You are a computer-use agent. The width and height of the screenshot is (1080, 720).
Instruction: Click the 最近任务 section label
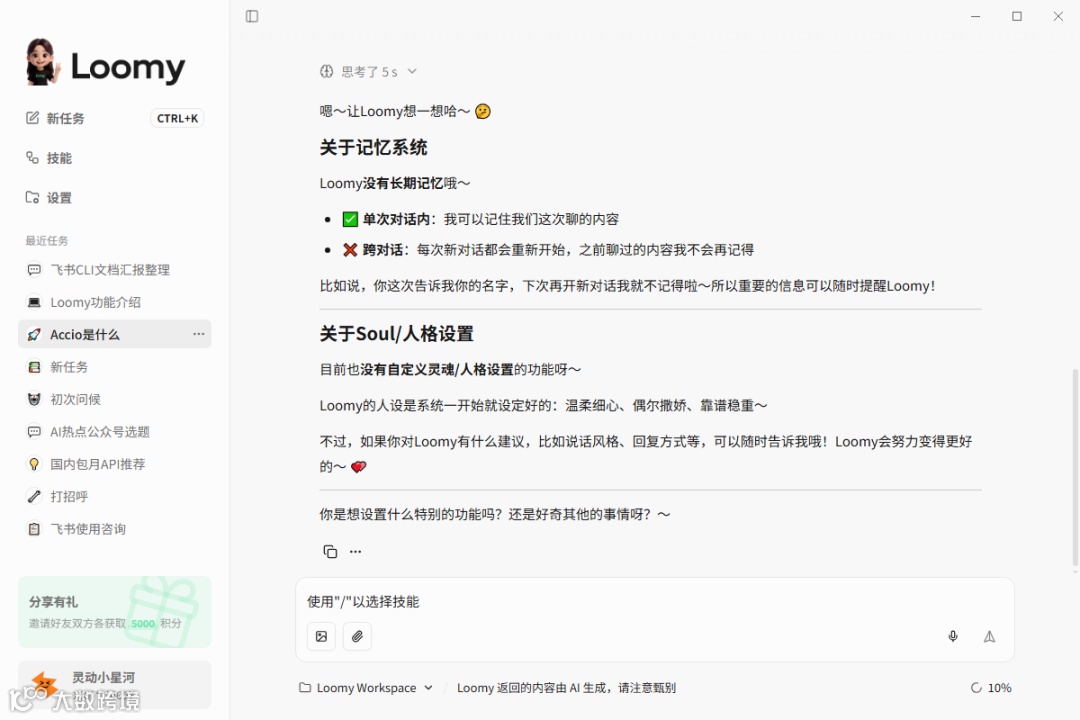pyautogui.click(x=47, y=240)
